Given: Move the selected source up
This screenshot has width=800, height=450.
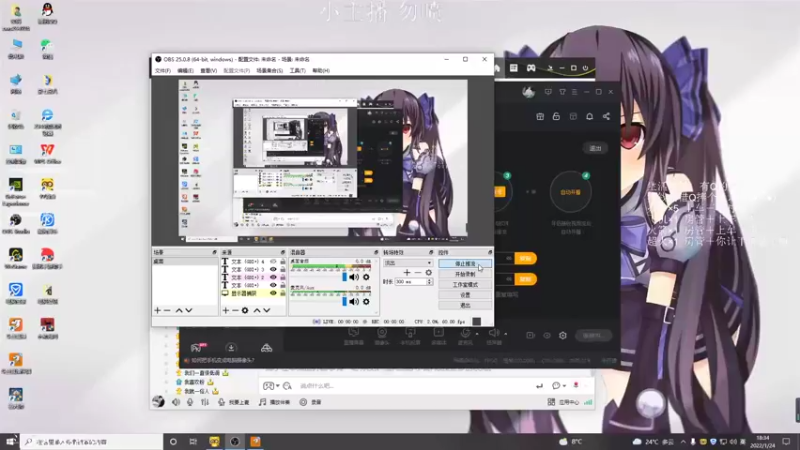Looking at the screenshot, I should (x=257, y=310).
